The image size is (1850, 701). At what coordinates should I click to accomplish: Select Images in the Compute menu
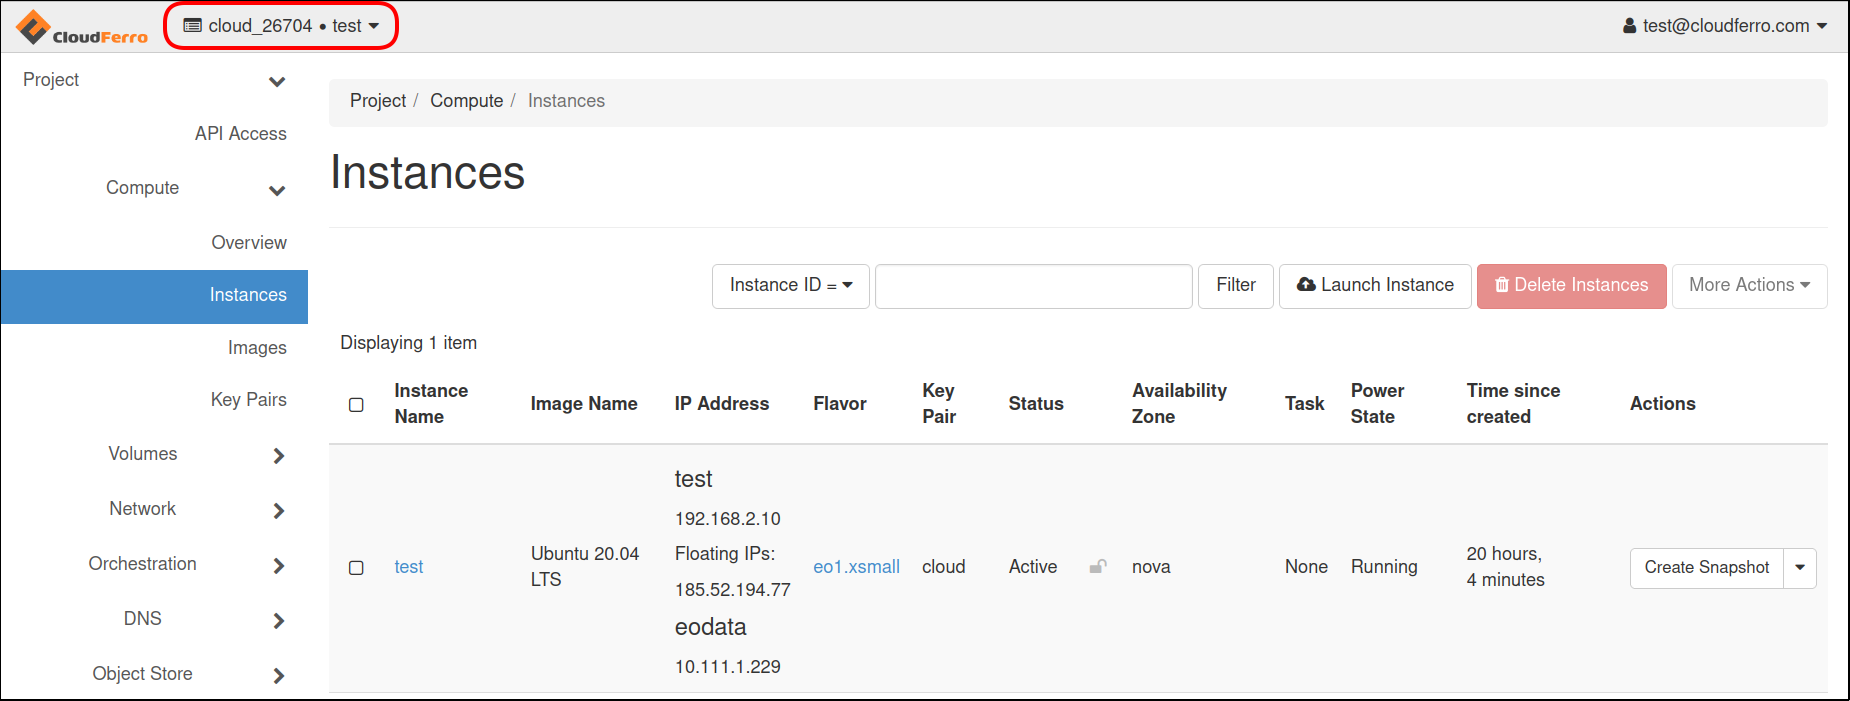[x=257, y=348]
